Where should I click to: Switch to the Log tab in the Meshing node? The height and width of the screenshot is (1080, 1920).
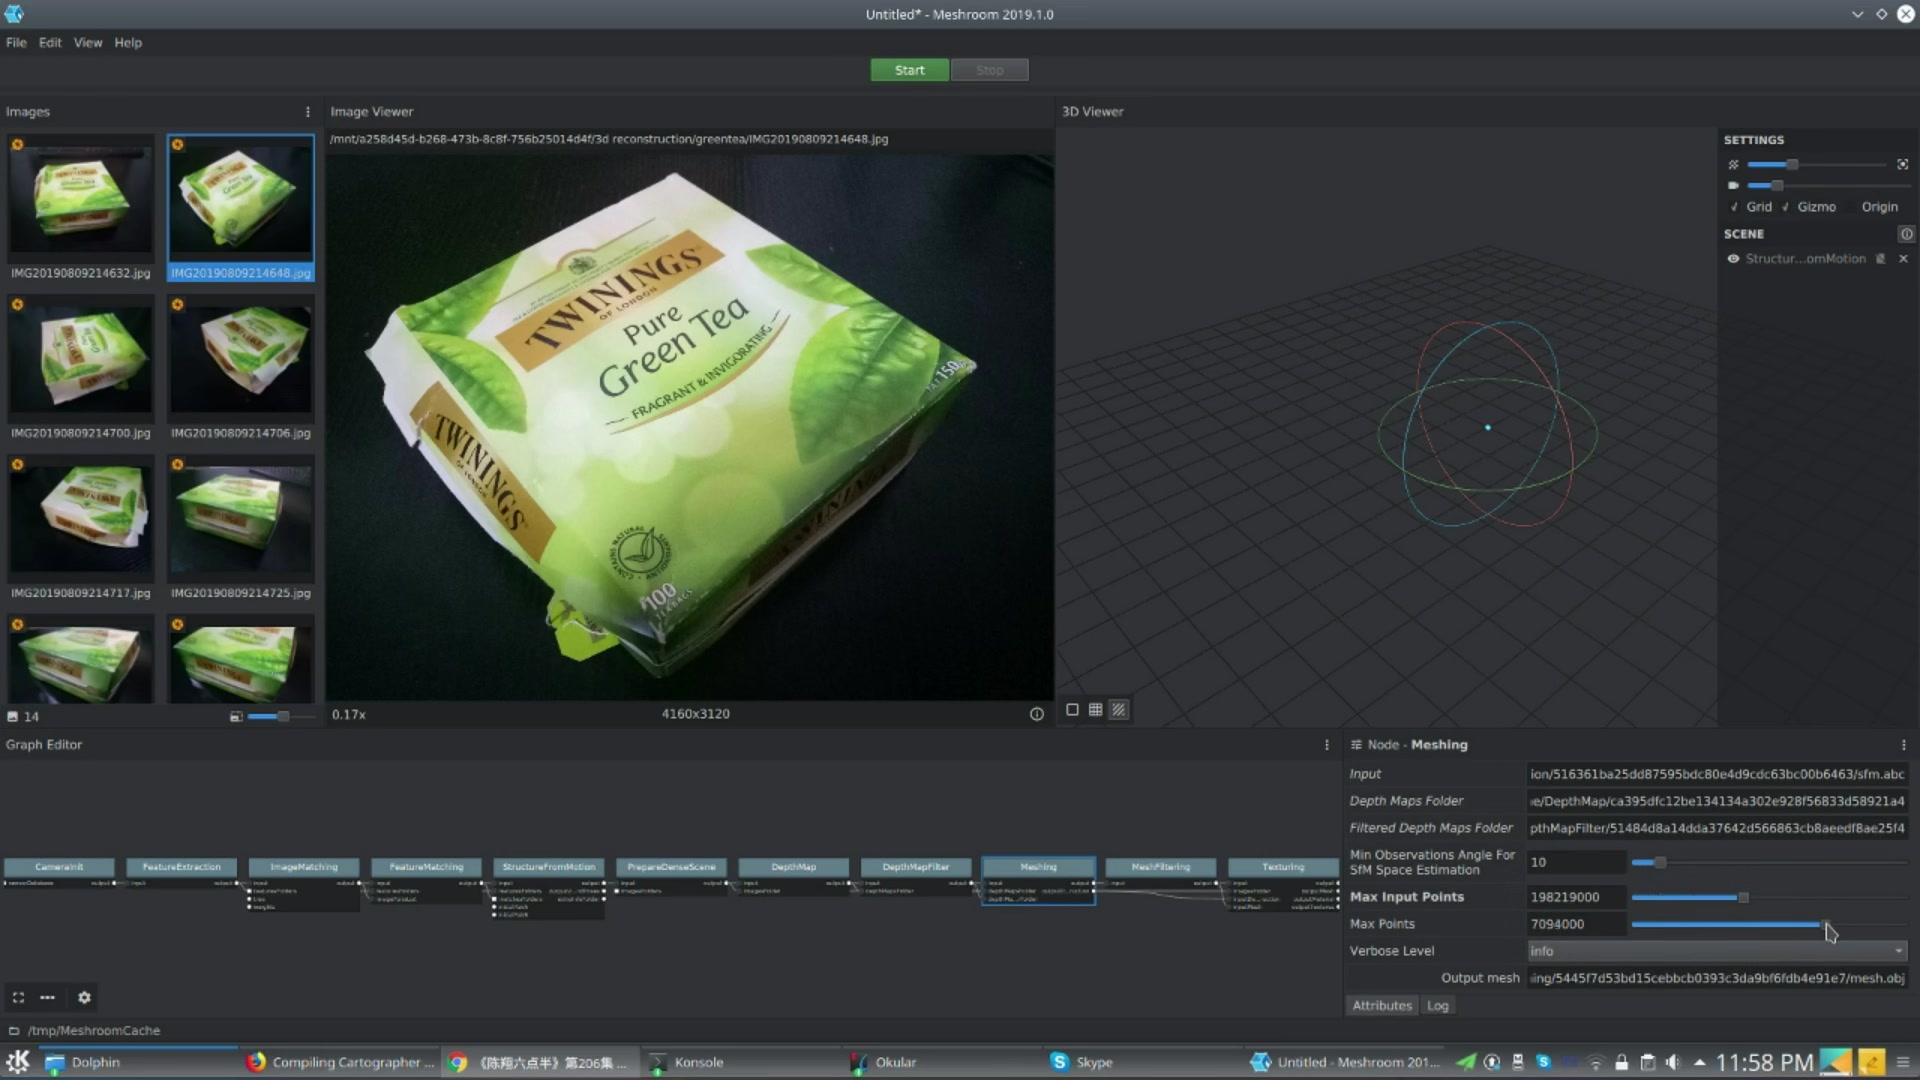pos(1437,1005)
